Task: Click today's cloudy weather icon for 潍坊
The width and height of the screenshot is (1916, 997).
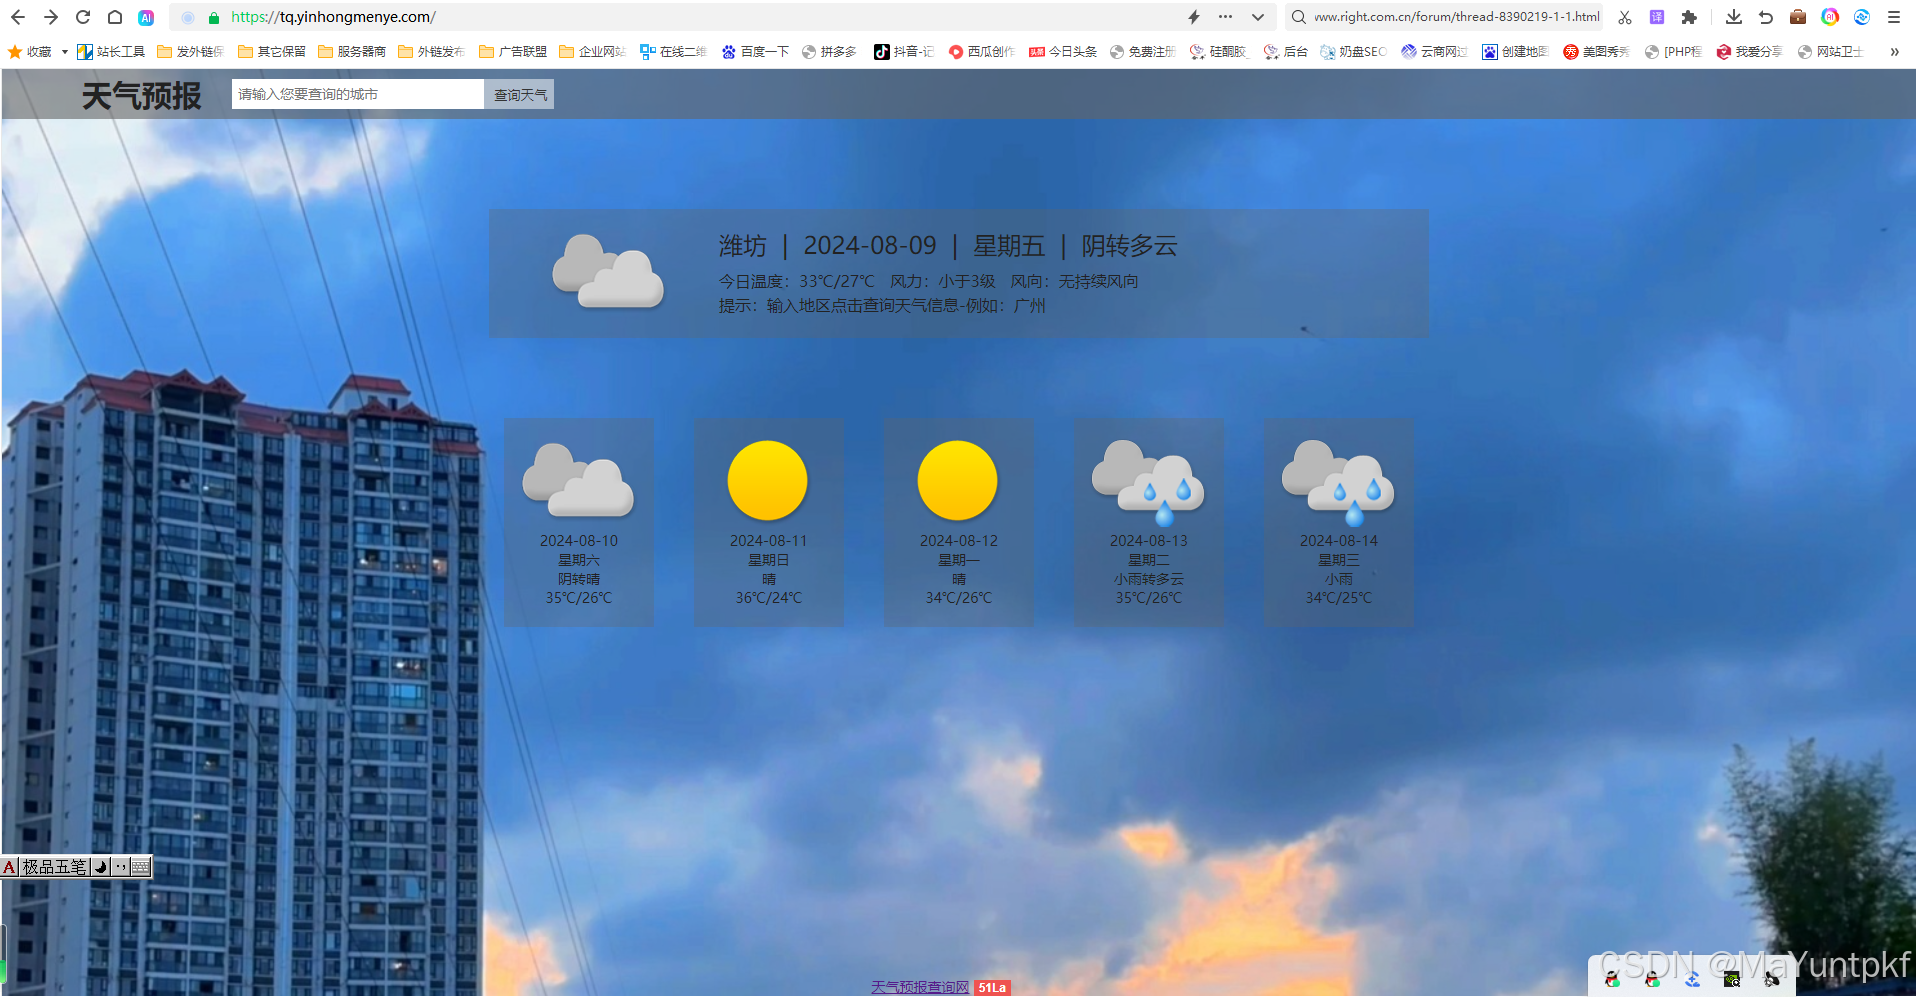Action: coord(608,271)
